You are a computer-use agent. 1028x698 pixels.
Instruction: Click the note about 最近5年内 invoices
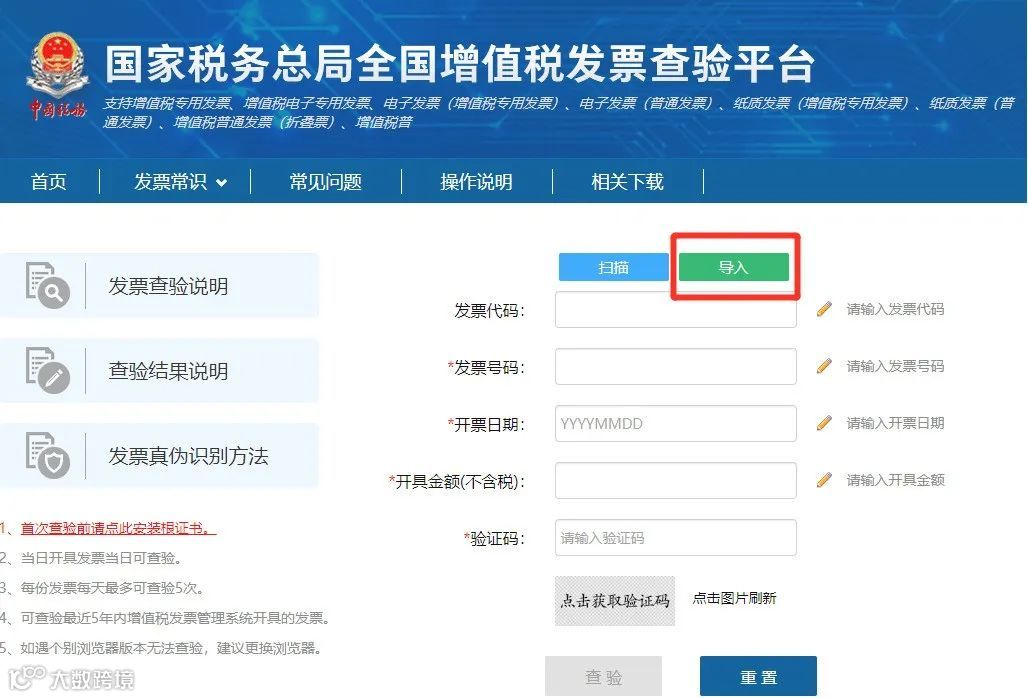pyautogui.click(x=175, y=618)
